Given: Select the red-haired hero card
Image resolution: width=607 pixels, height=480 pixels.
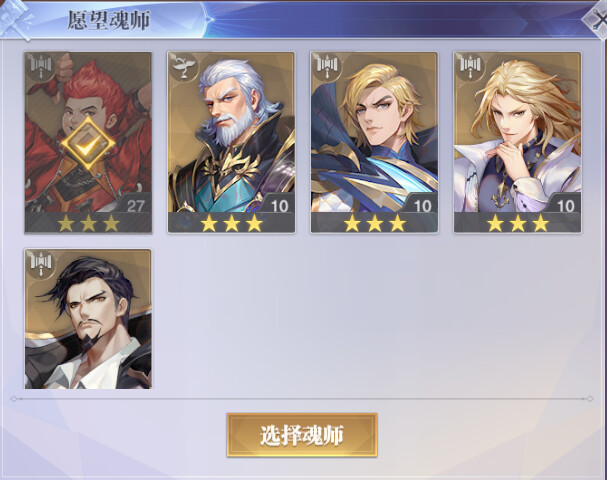Looking at the screenshot, I should (88, 143).
